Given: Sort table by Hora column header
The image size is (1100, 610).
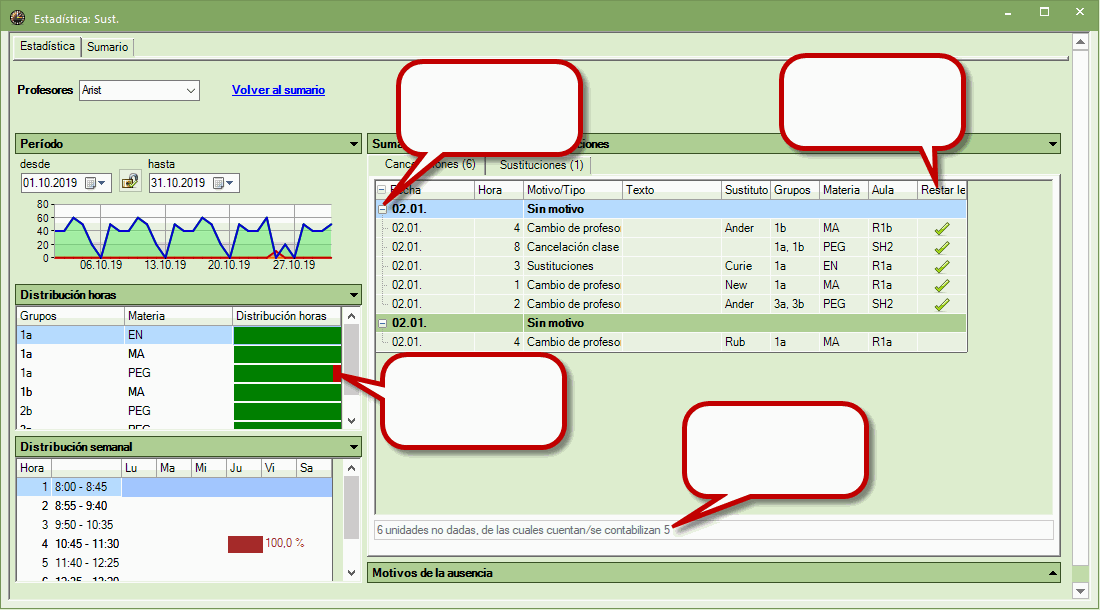Looking at the screenshot, I should (x=499, y=190).
